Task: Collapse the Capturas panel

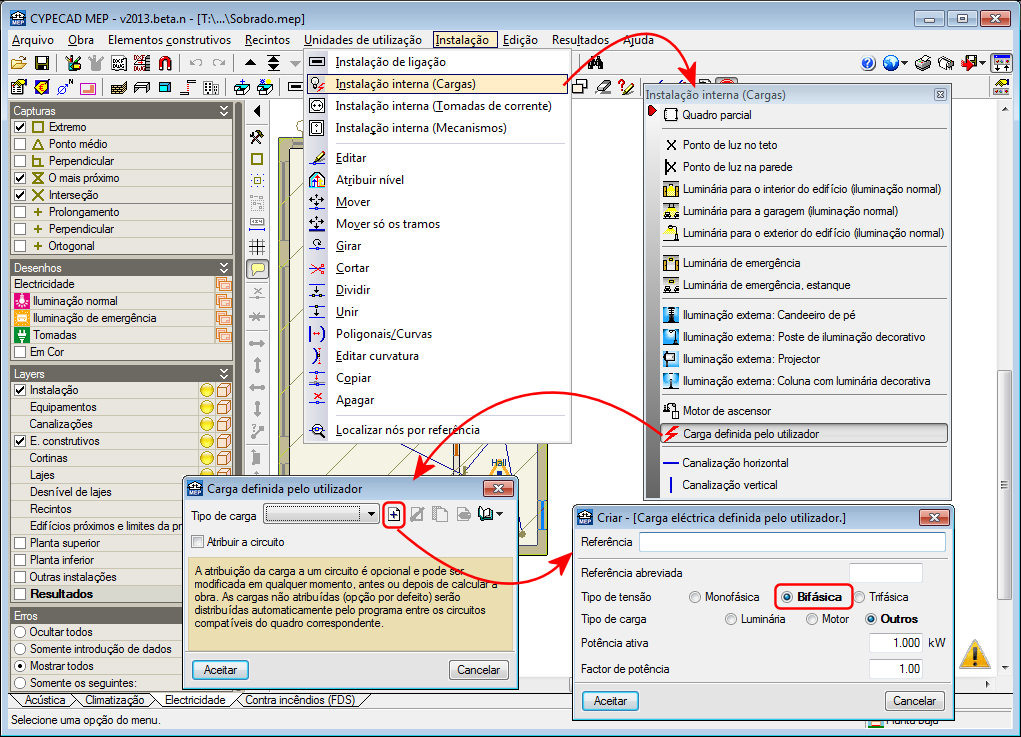Action: coord(224,111)
